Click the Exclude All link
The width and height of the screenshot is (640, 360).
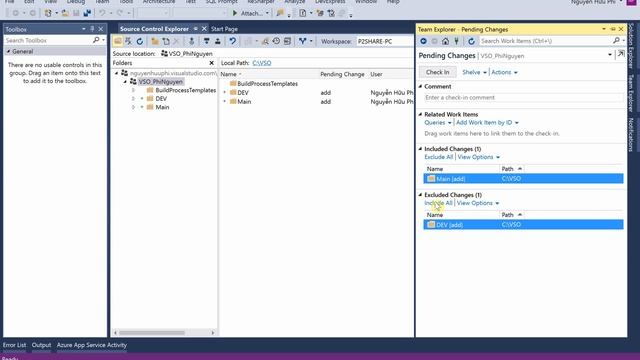pos(439,157)
